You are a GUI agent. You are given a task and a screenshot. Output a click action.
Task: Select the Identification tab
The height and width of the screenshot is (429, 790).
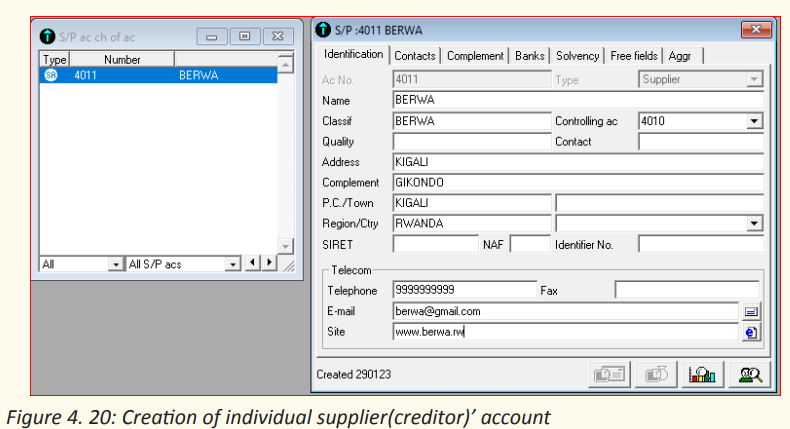click(353, 54)
